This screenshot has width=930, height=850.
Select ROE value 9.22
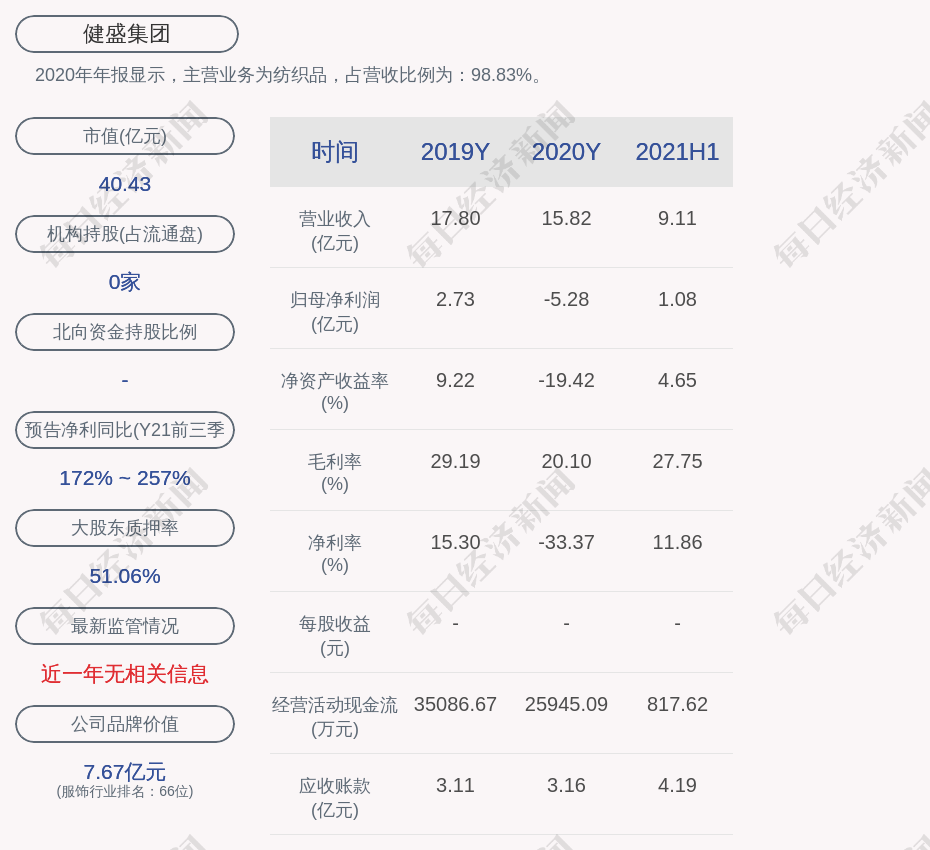[455, 380]
